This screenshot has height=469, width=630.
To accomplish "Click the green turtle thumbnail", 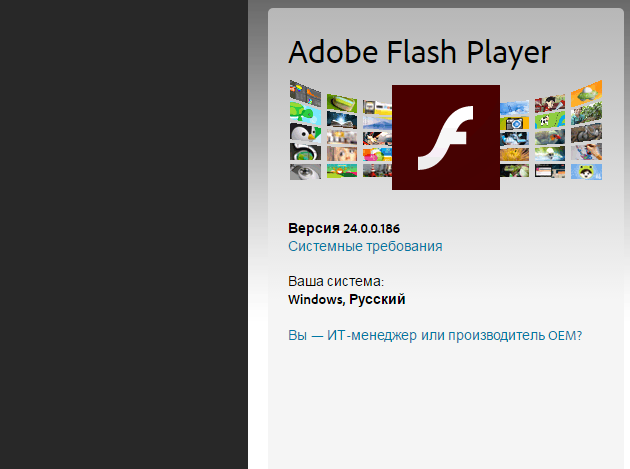I will (305, 112).
